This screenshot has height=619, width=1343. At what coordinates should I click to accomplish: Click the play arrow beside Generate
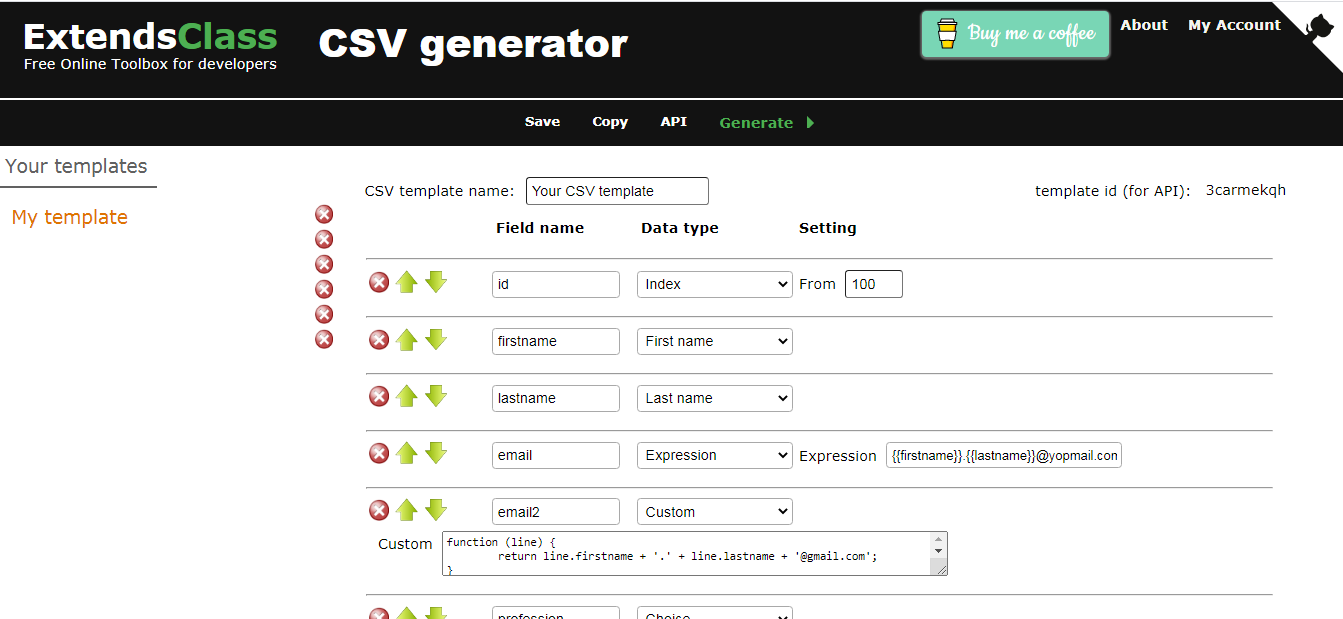[810, 123]
